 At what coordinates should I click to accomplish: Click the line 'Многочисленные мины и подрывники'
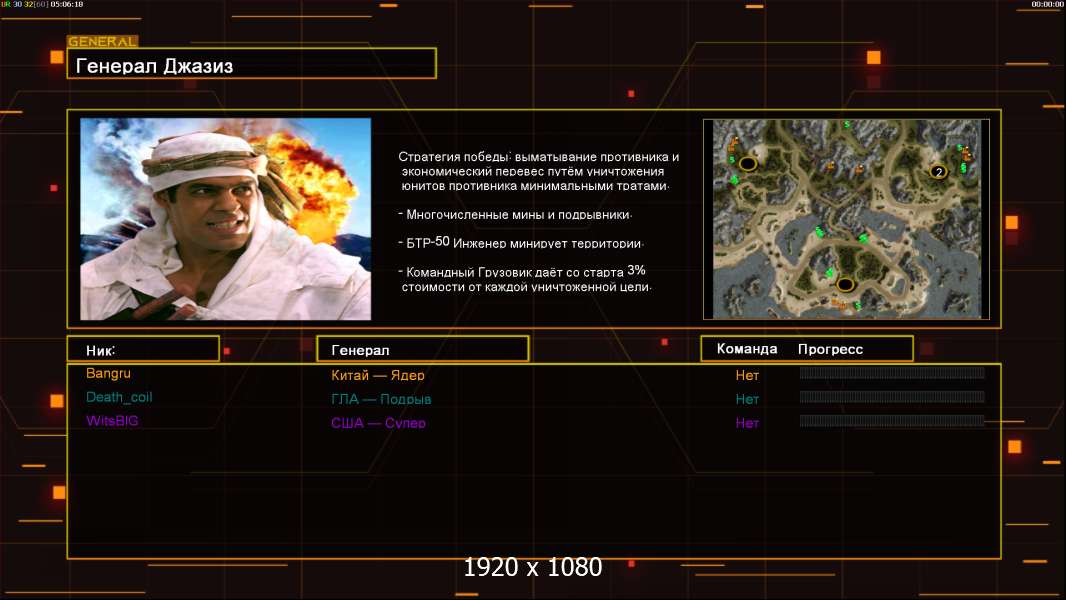pyautogui.click(x=515, y=215)
